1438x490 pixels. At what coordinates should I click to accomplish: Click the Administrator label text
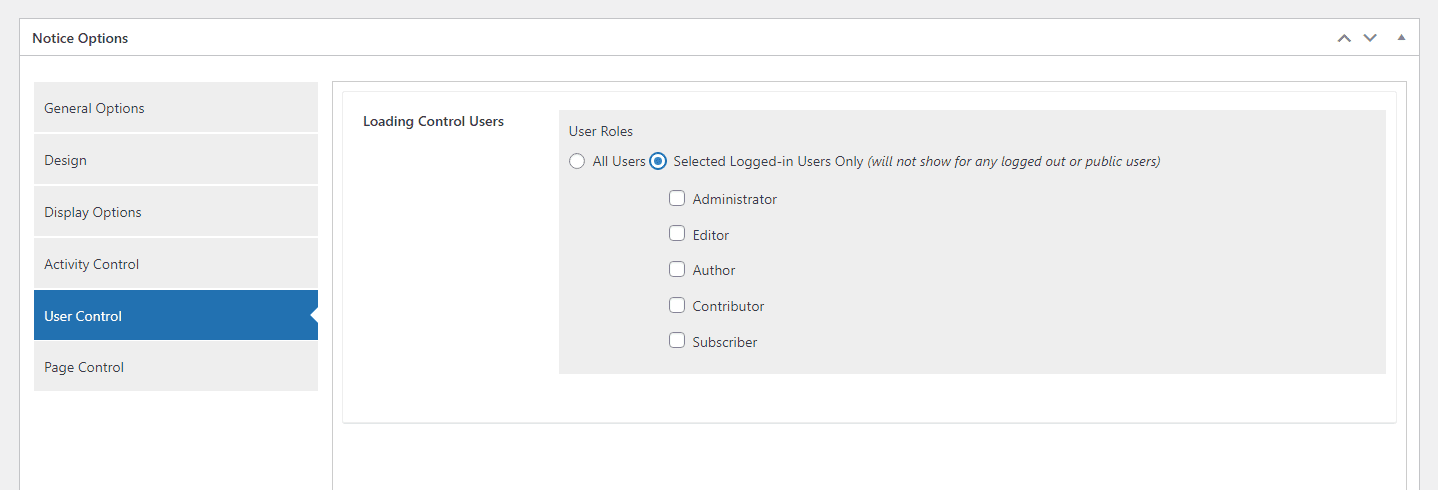pos(735,199)
